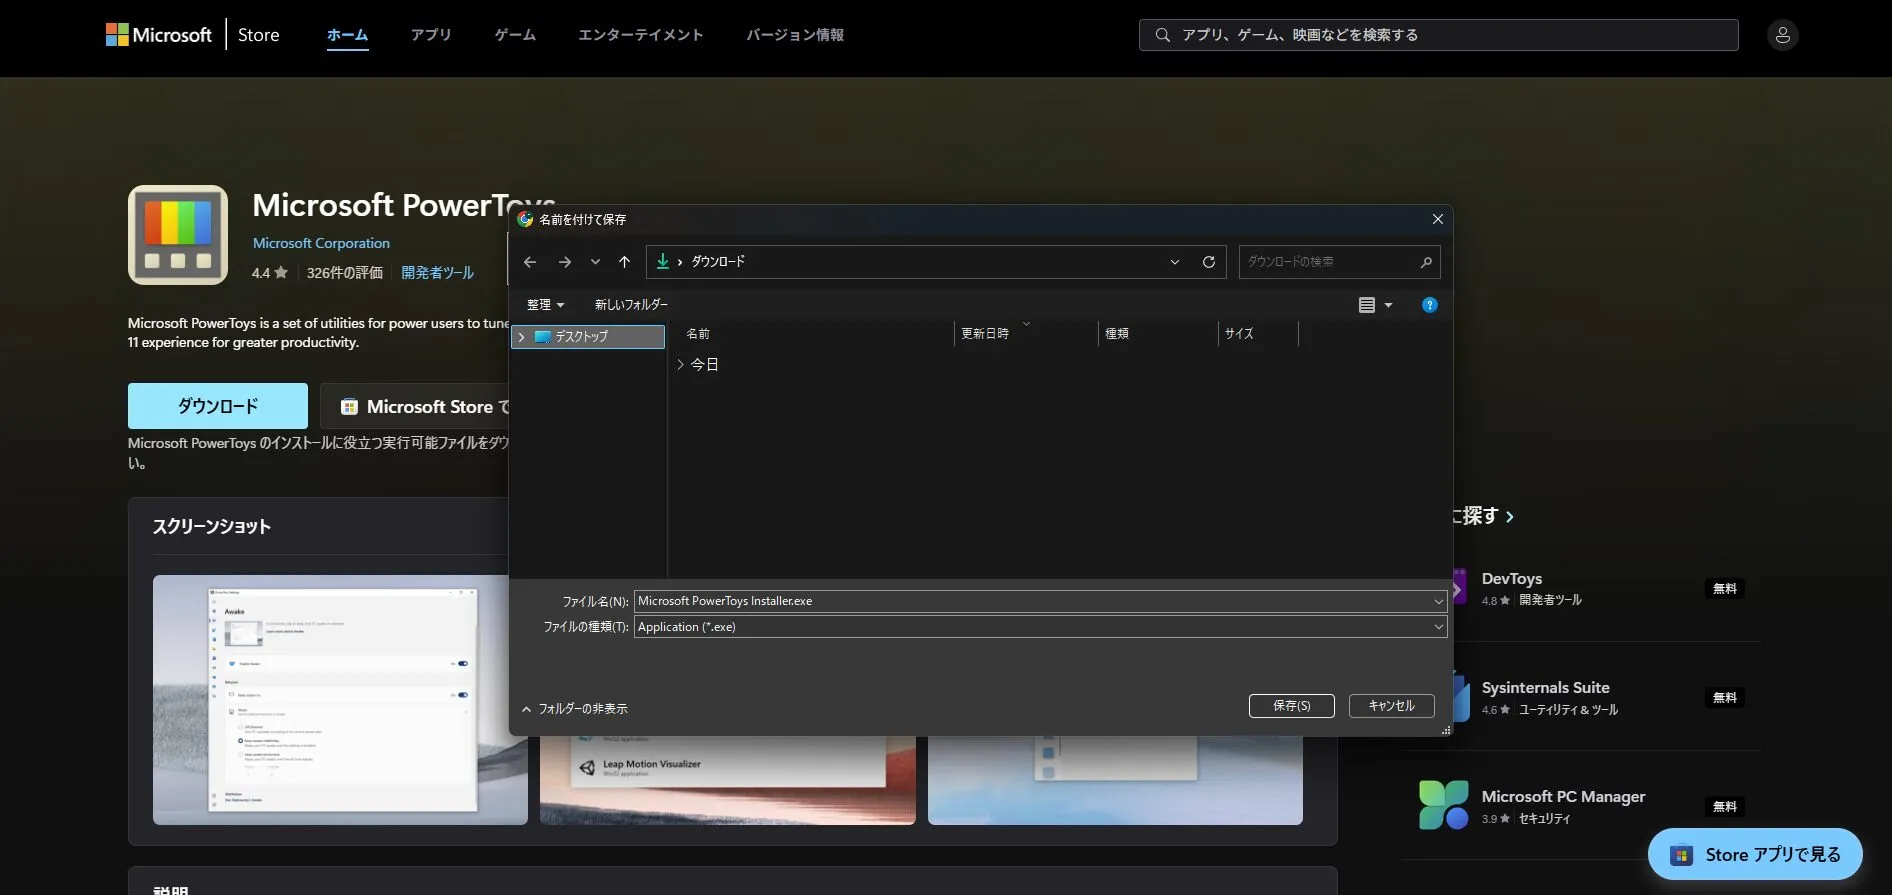This screenshot has width=1892, height=895.
Task: Click the 326件の評価 rating text
Action: coord(345,273)
